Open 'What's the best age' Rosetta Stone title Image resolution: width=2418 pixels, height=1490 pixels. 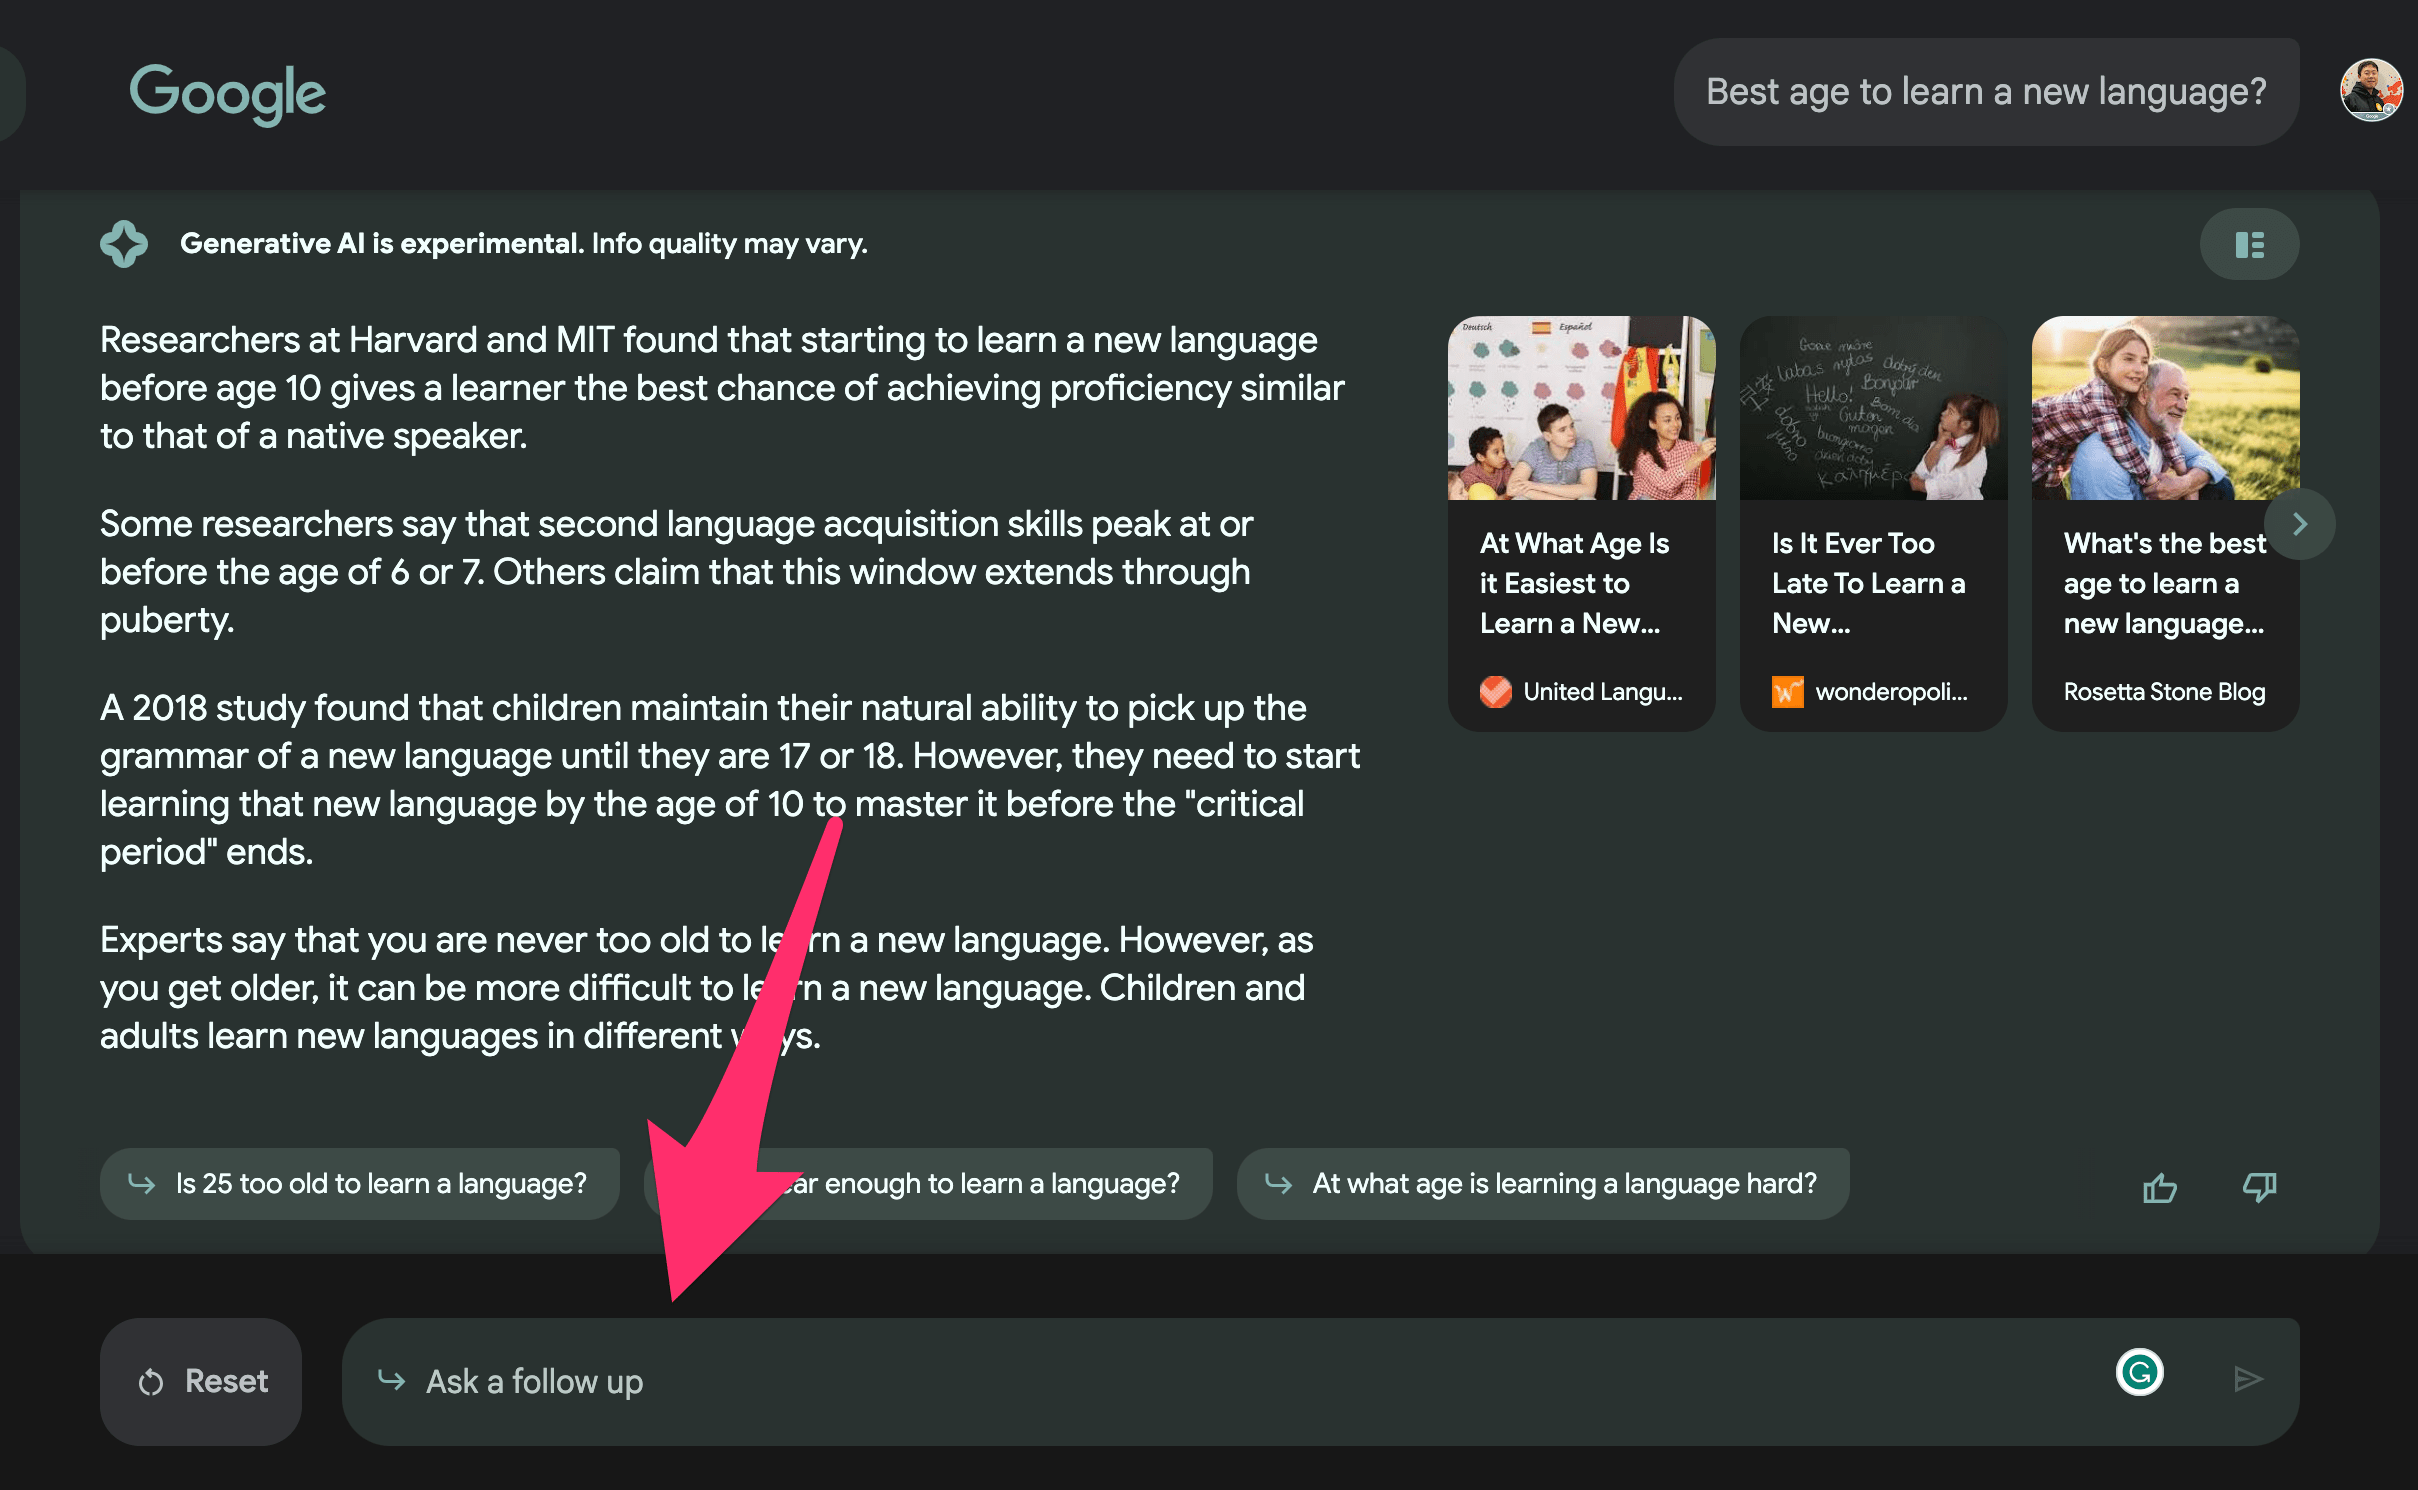[x=2164, y=583]
